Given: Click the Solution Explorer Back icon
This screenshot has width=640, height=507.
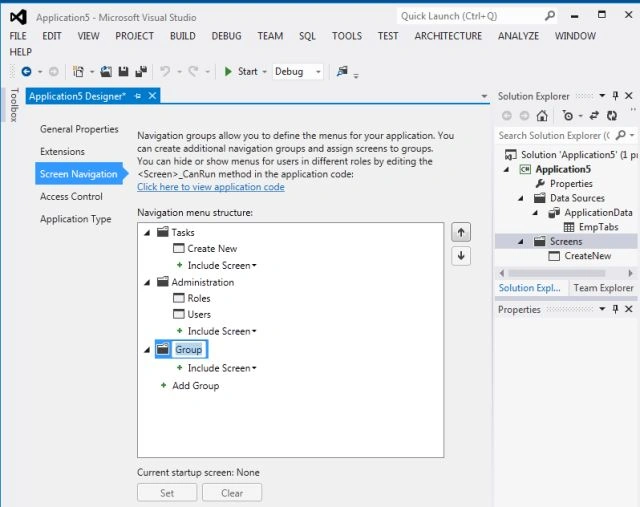Looking at the screenshot, I should (x=507, y=116).
